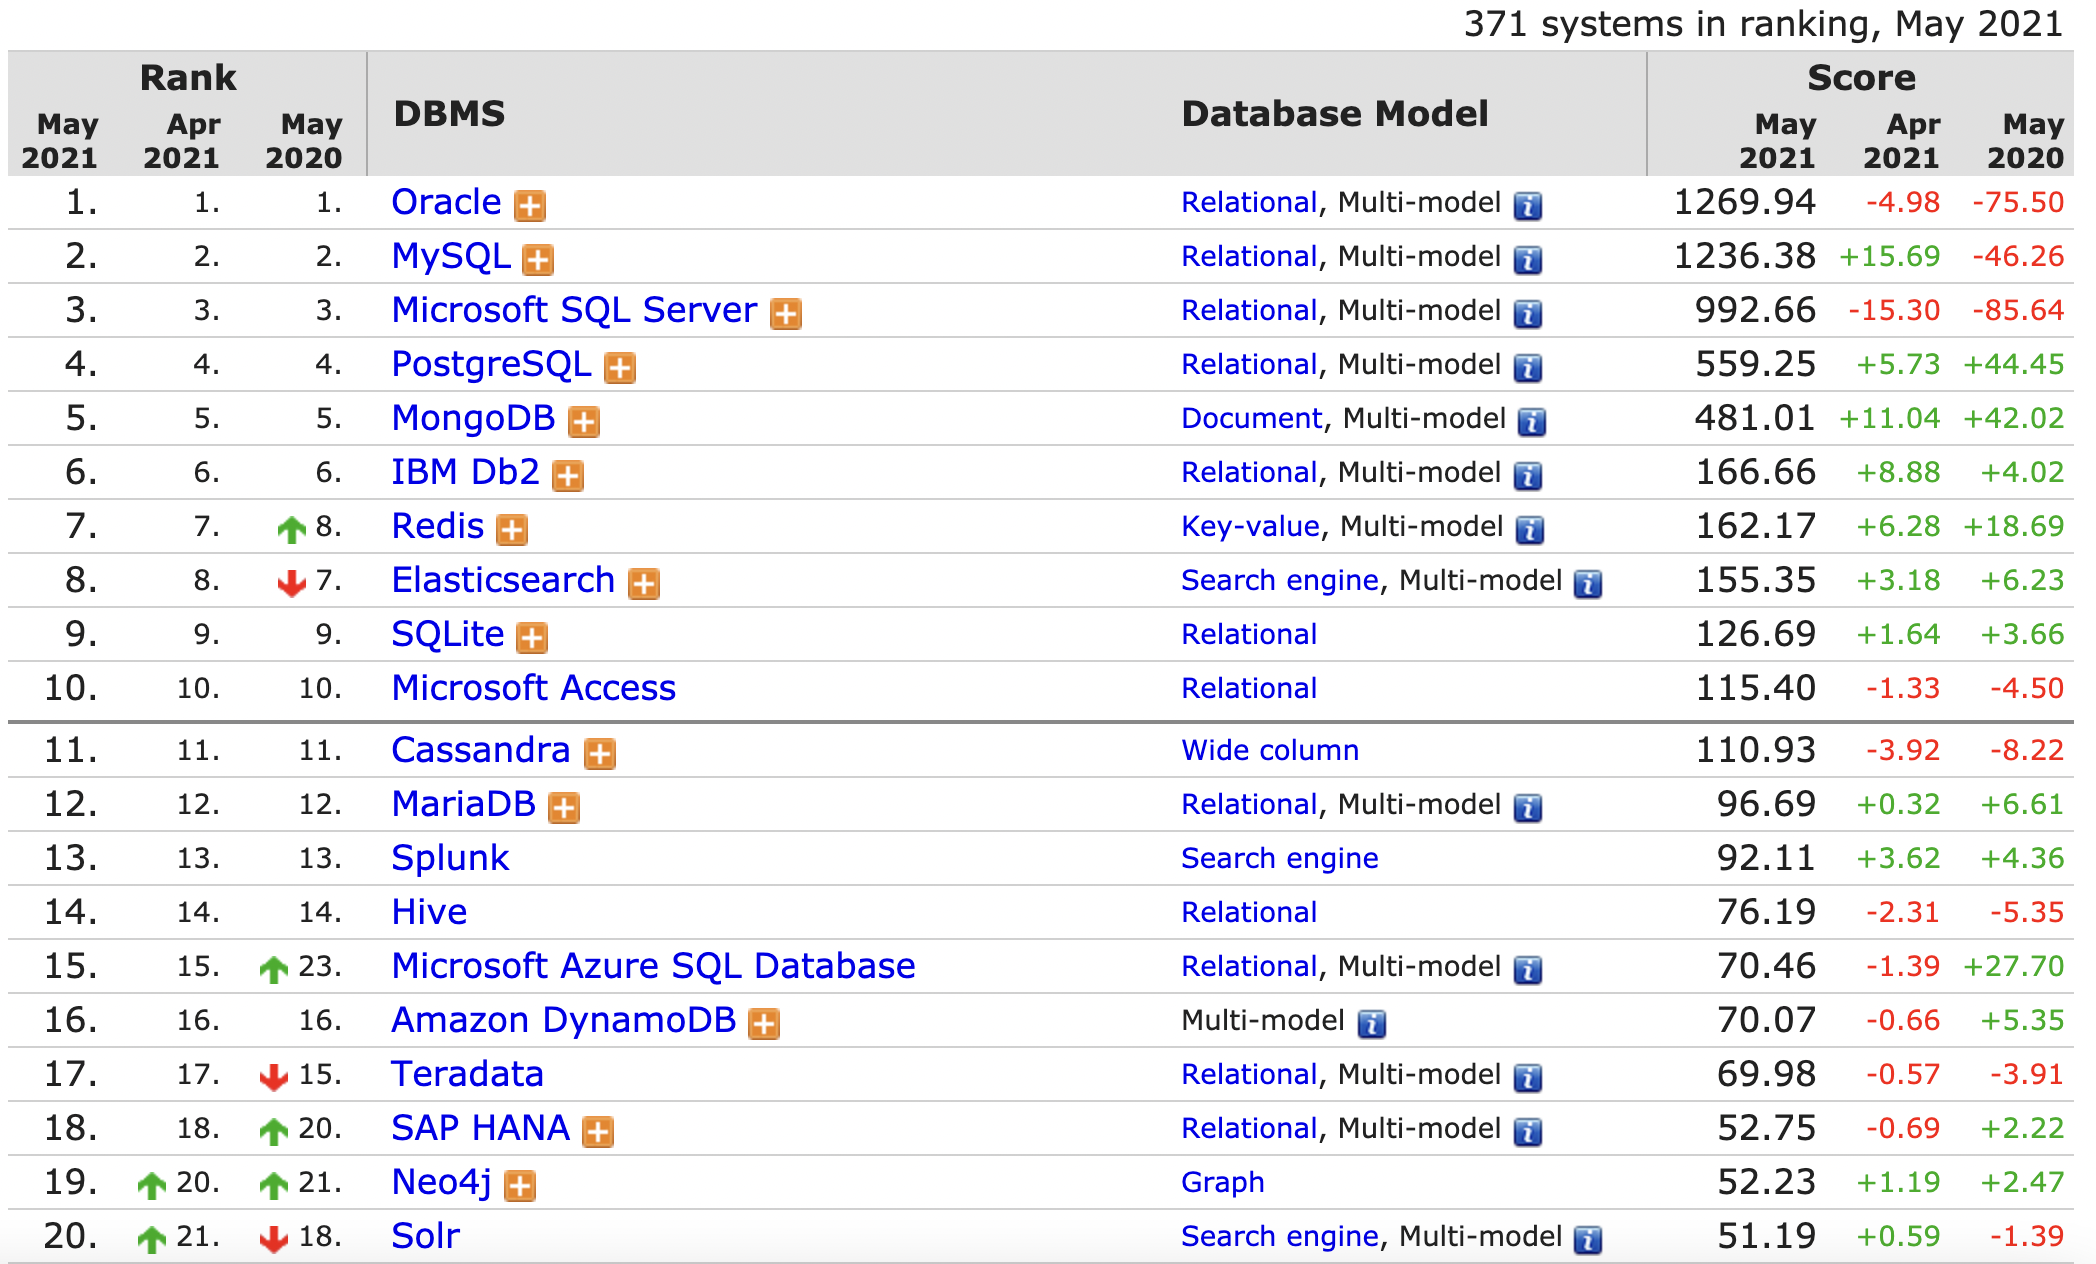The width and height of the screenshot is (2096, 1264).
Task: Click the Wide column model link
Action: pyautogui.click(x=1269, y=750)
